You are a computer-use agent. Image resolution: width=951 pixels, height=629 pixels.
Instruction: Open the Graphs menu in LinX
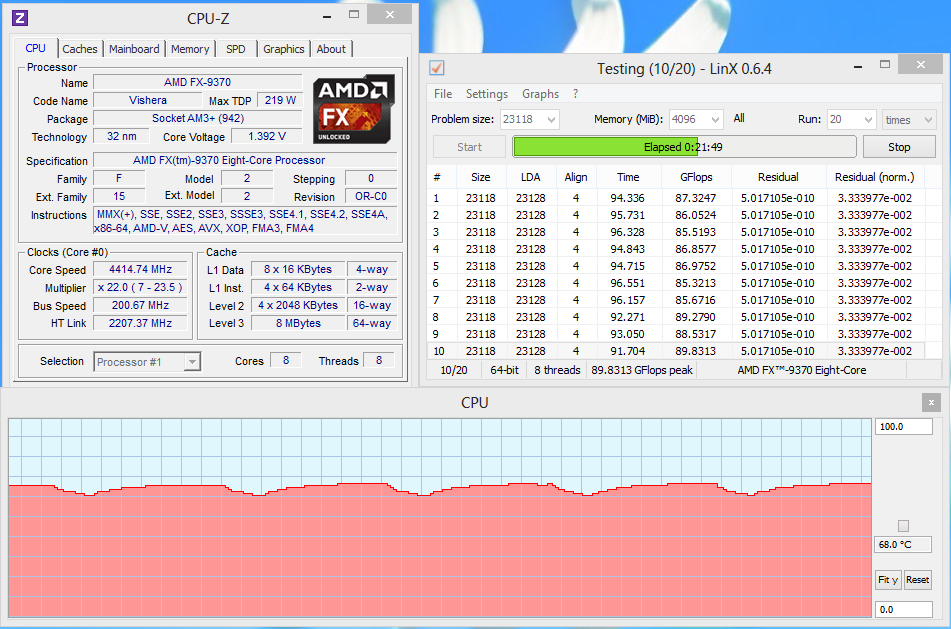(x=540, y=94)
